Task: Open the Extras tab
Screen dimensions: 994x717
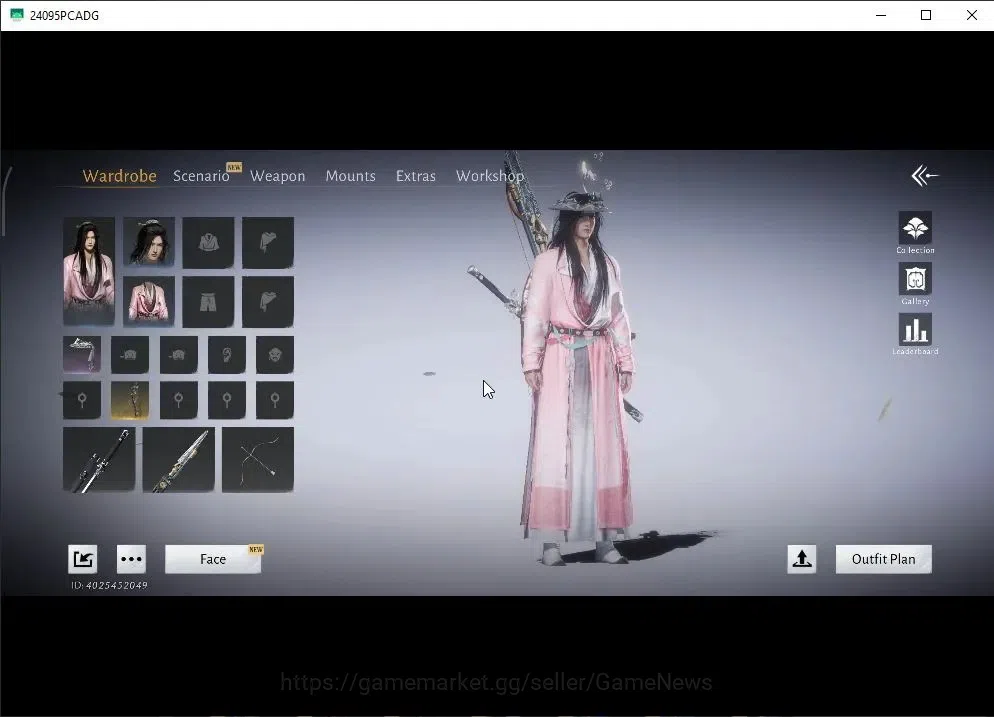Action: click(416, 176)
